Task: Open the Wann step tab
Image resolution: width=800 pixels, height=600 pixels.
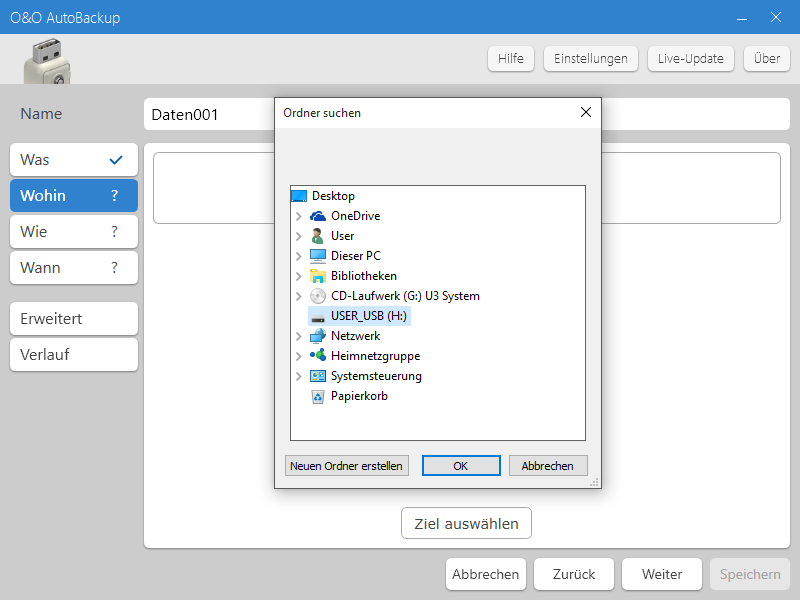Action: coord(73,268)
